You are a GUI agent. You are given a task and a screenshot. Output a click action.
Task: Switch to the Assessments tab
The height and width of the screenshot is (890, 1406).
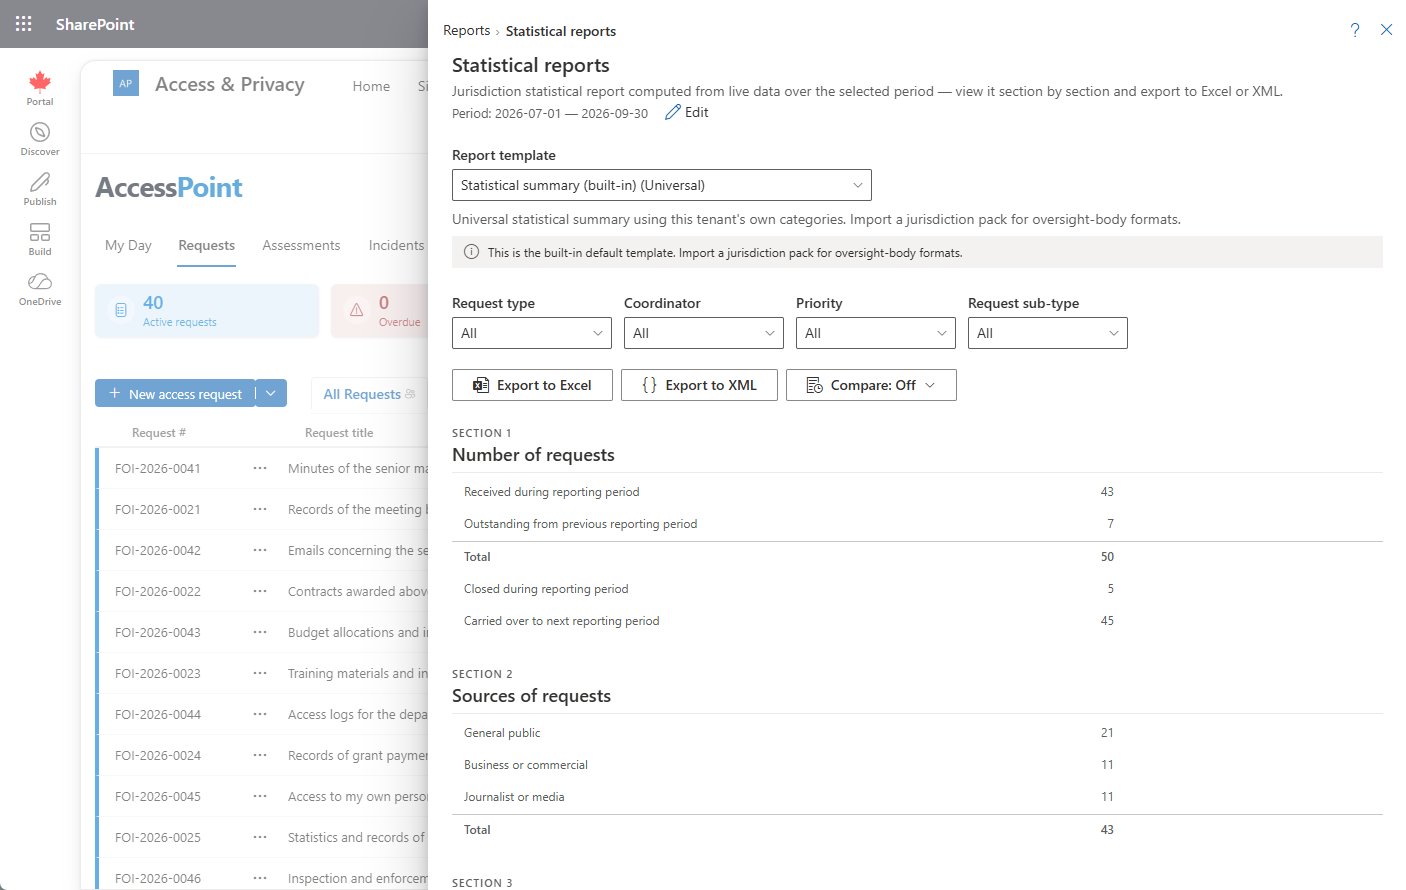coord(301,245)
